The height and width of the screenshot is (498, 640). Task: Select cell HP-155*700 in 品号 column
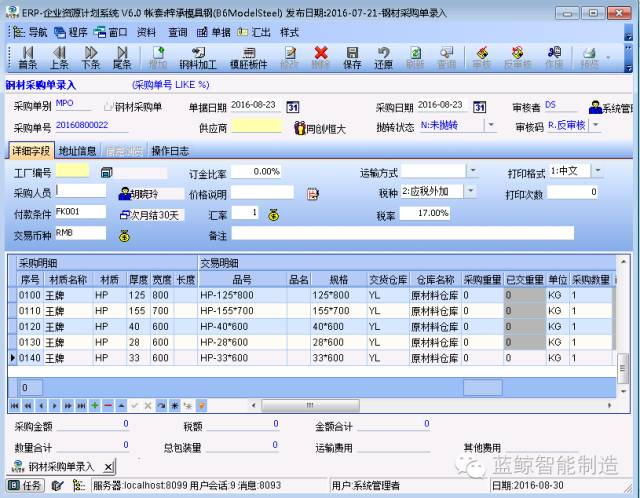[242, 311]
